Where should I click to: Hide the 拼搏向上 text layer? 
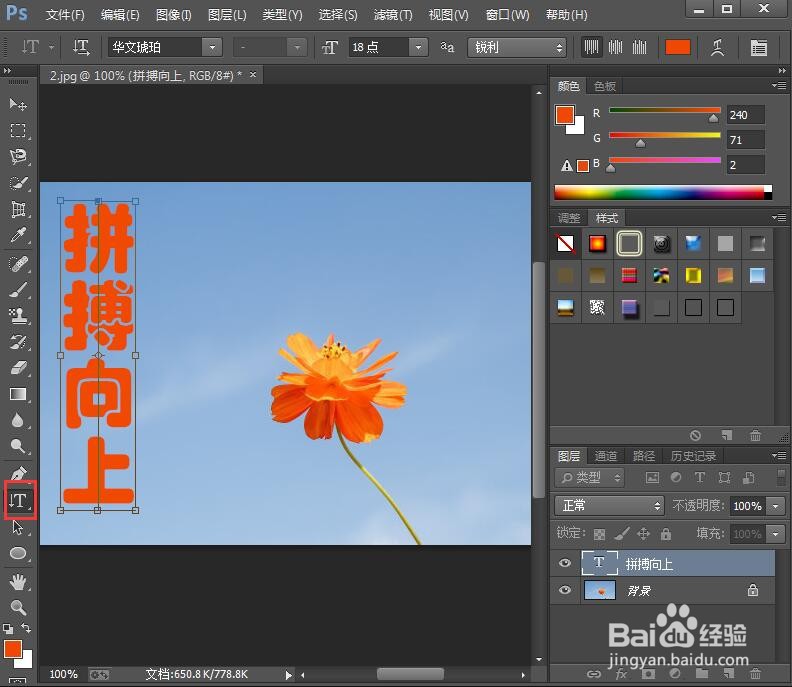[565, 563]
